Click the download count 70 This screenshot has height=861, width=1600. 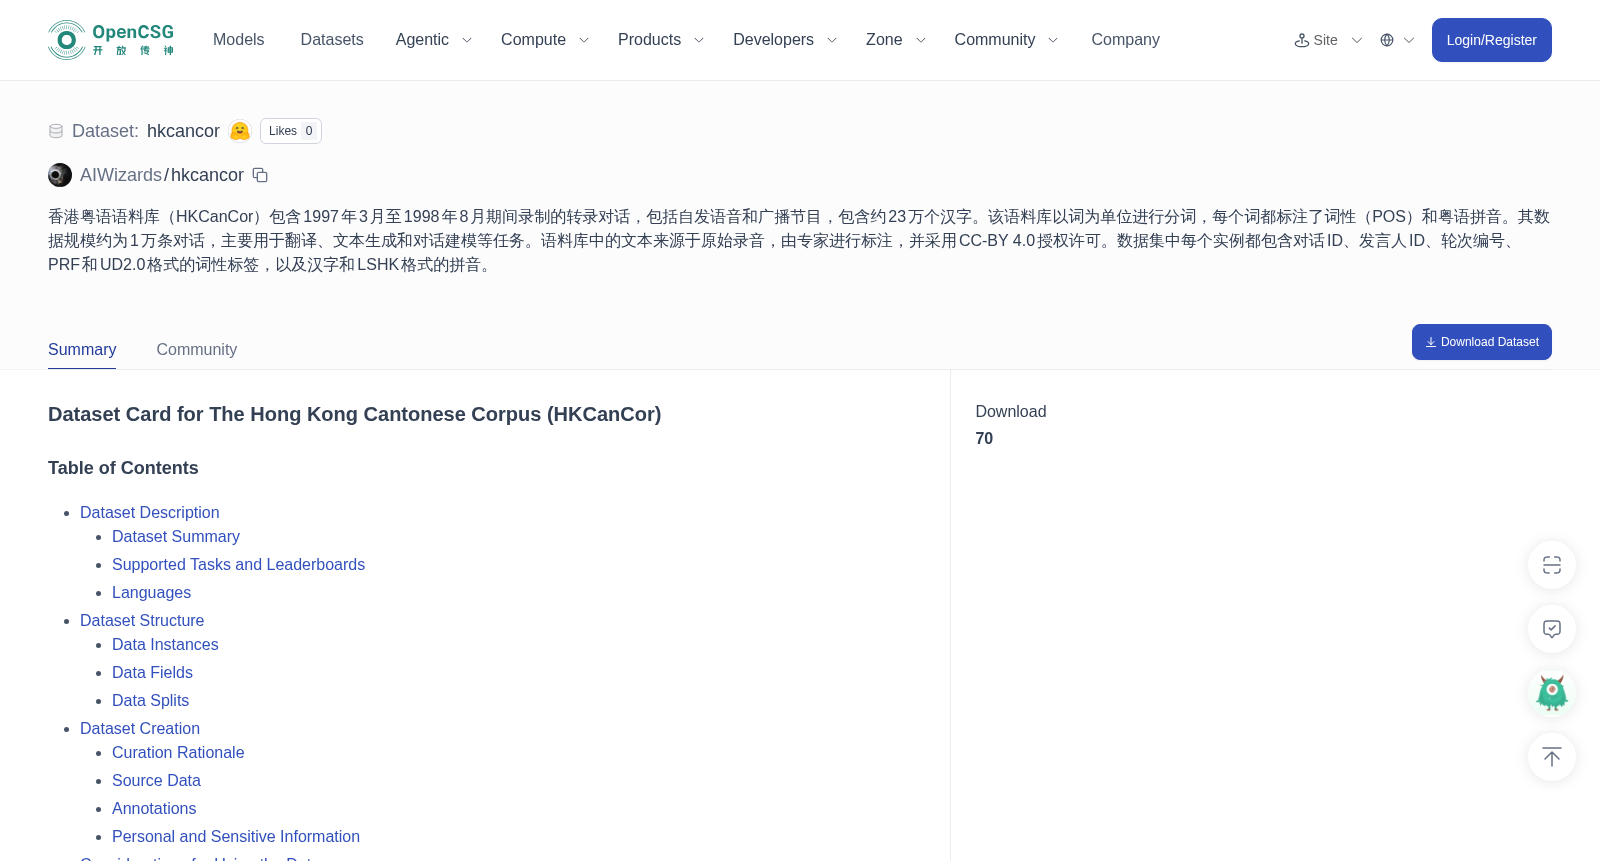pos(984,438)
